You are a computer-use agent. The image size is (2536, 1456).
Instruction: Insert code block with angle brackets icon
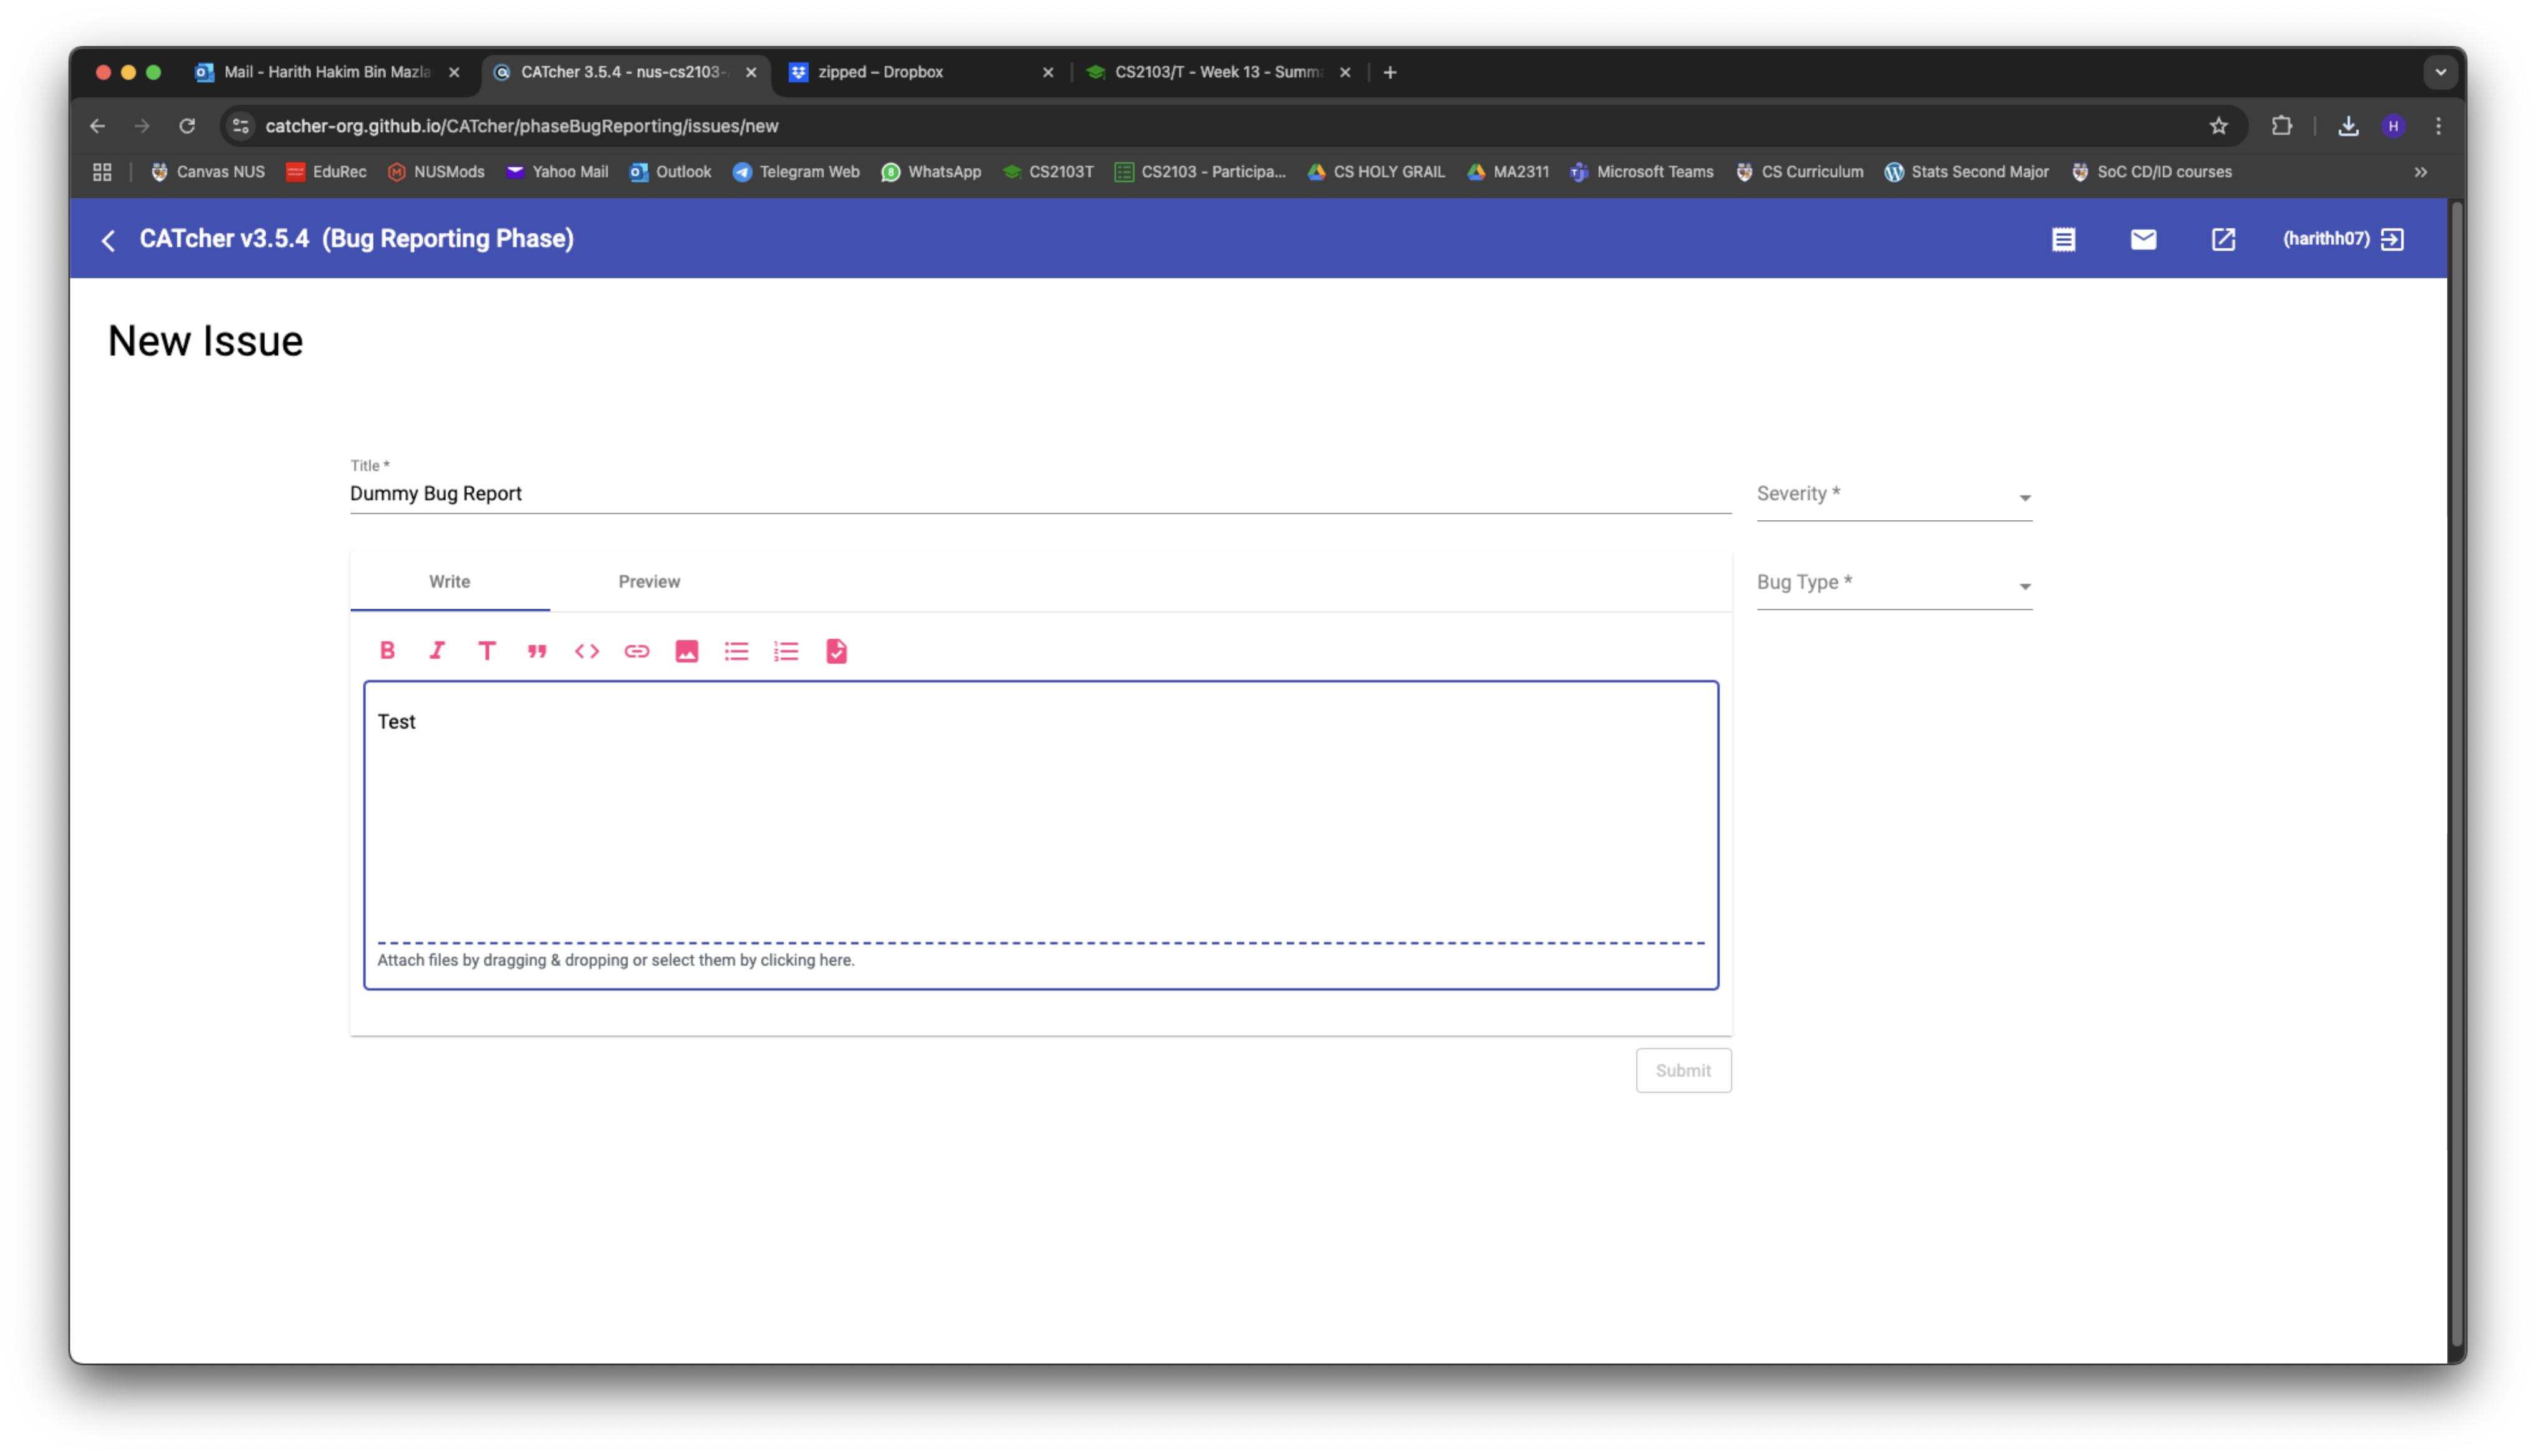click(x=587, y=651)
